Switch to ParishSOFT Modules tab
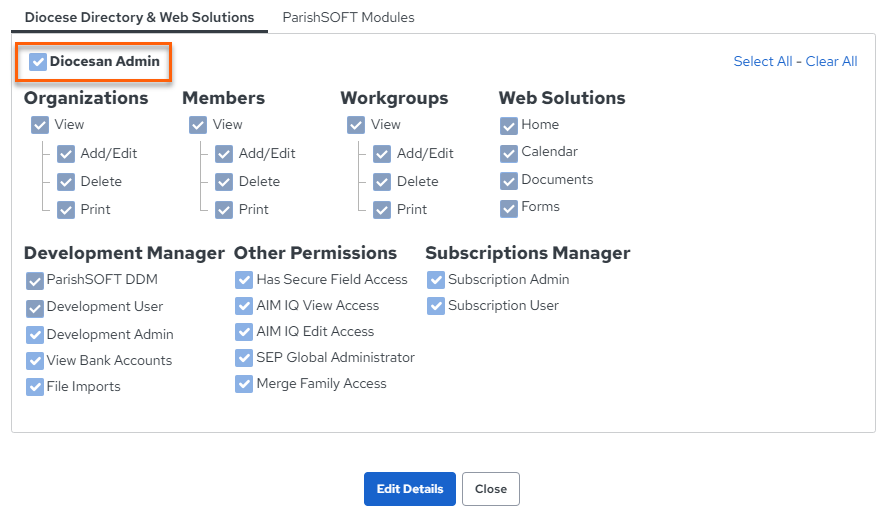The image size is (889, 514). [348, 18]
